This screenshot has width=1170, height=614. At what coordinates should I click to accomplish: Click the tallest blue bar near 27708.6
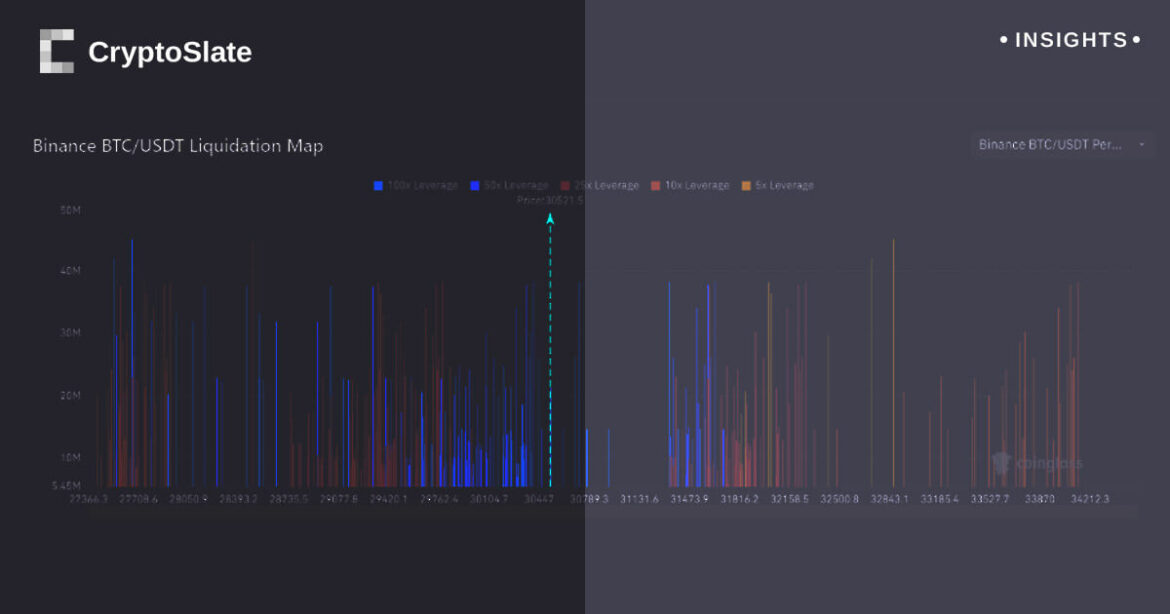tap(132, 360)
